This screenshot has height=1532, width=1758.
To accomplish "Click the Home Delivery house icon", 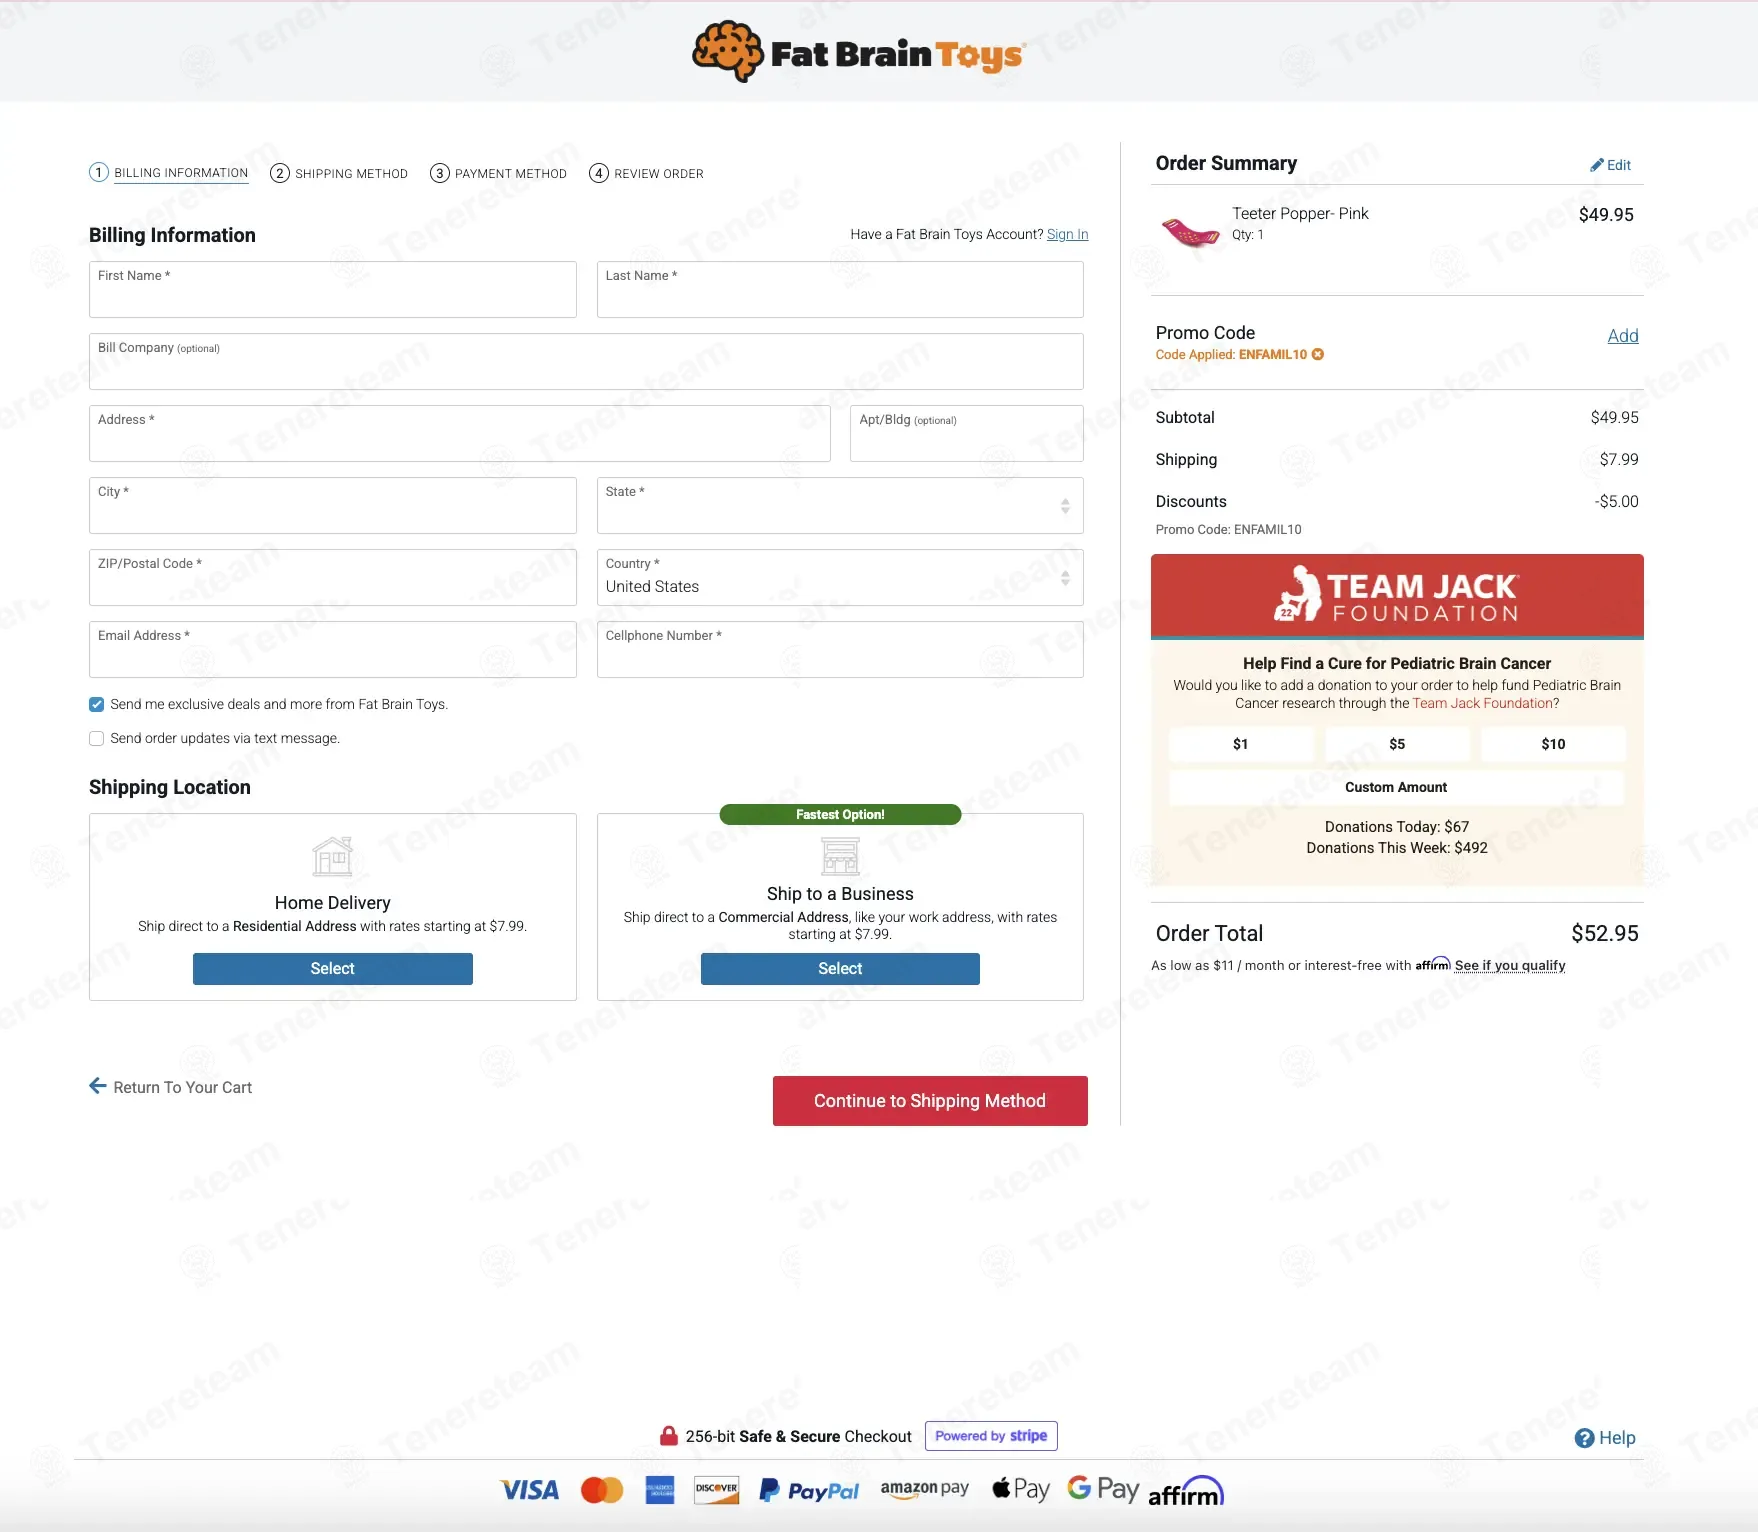I will coord(332,856).
